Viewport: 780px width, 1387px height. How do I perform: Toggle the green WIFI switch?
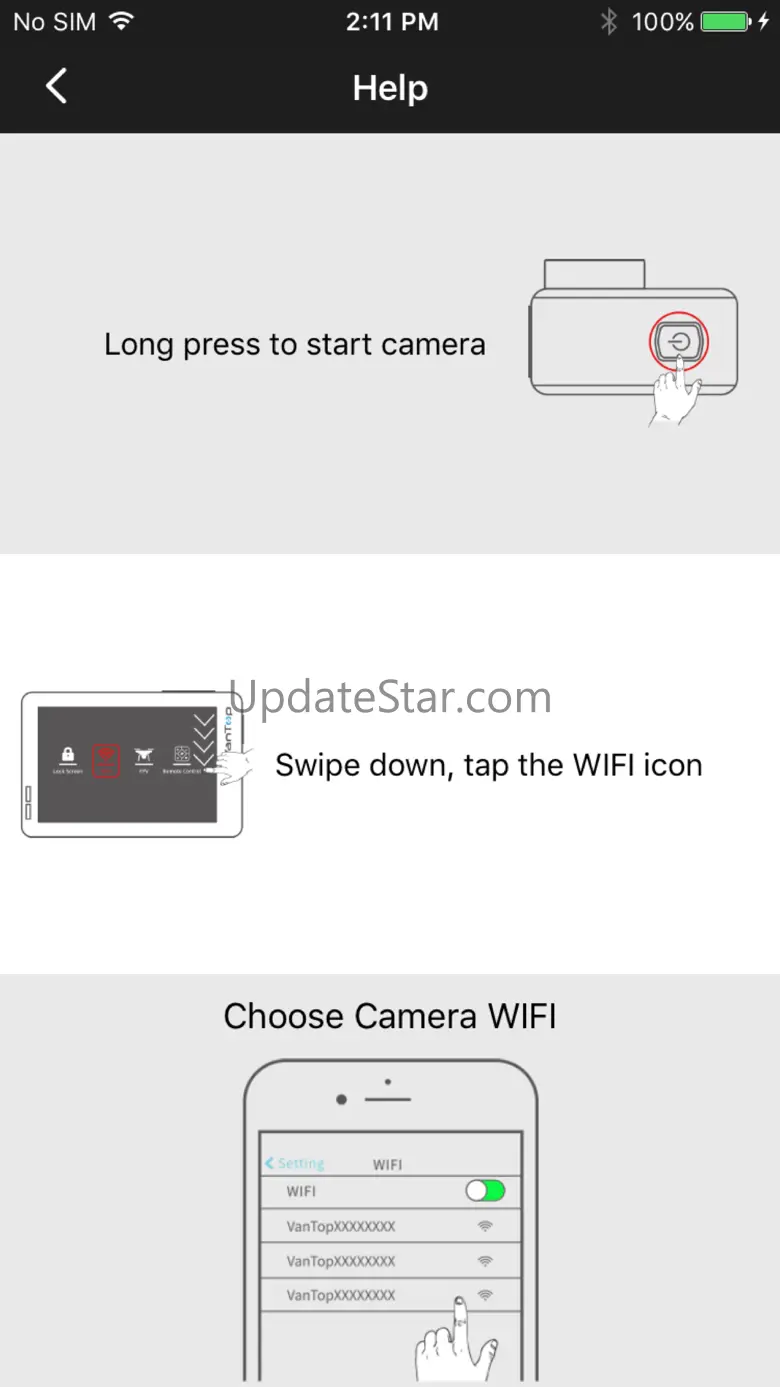tap(486, 1191)
